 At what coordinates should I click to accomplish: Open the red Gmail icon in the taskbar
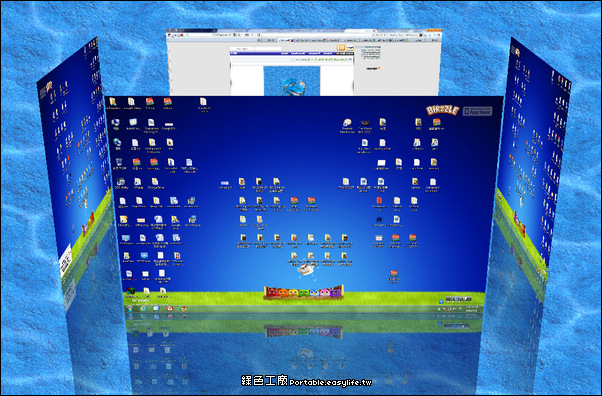(170, 308)
